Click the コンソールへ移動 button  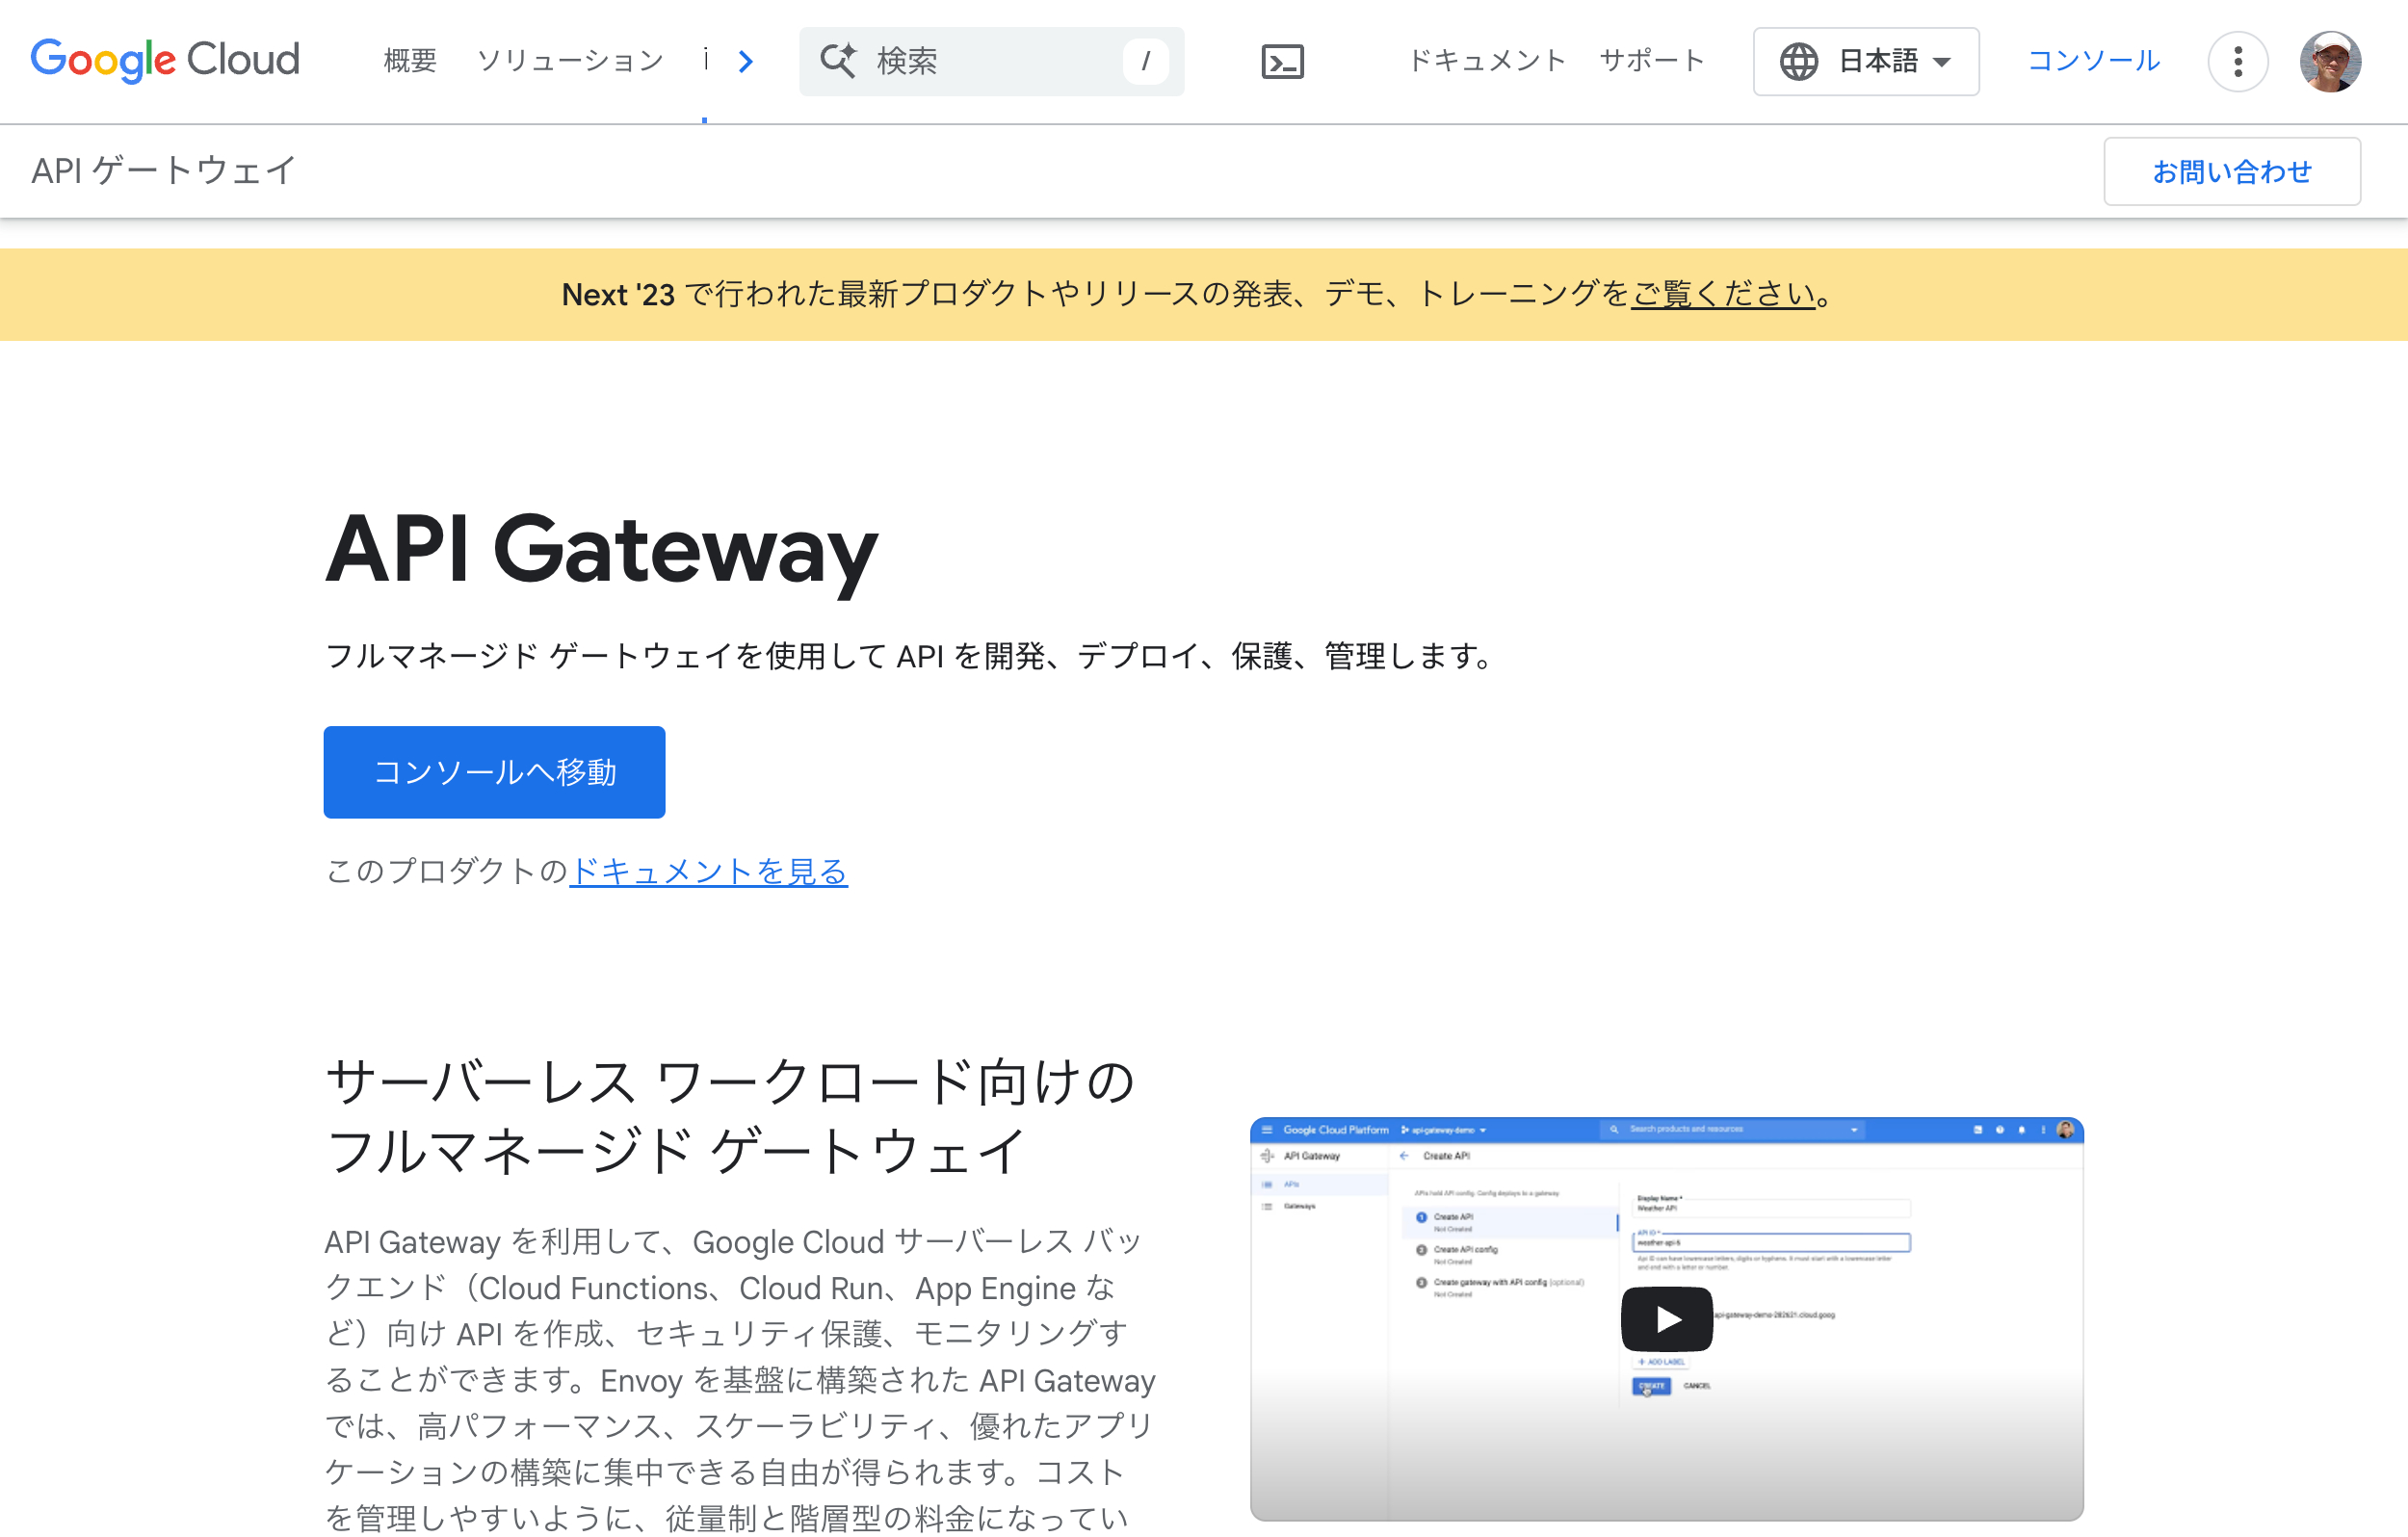[494, 772]
